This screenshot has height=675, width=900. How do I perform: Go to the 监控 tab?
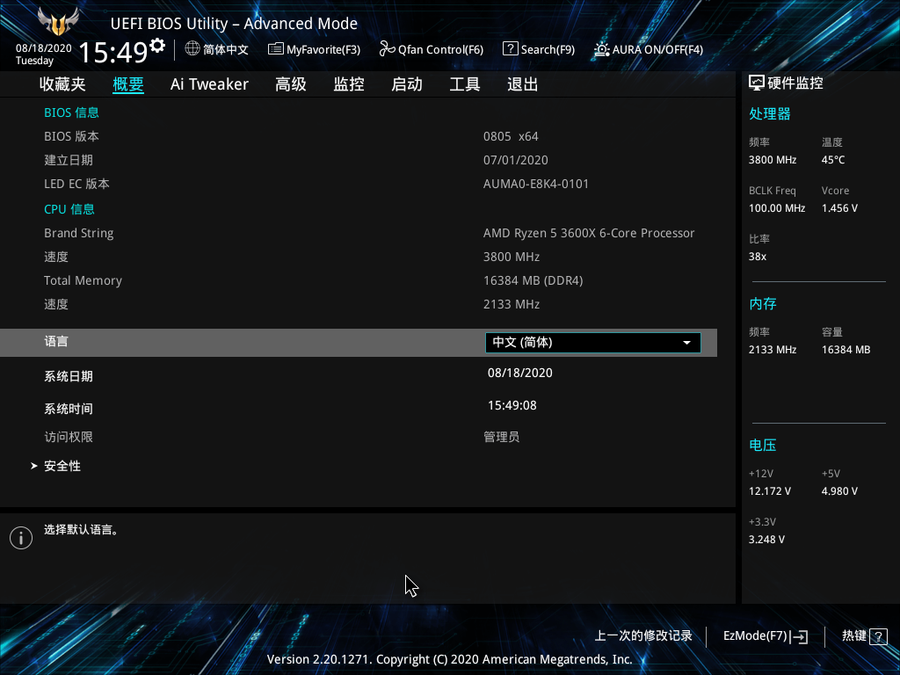point(349,85)
